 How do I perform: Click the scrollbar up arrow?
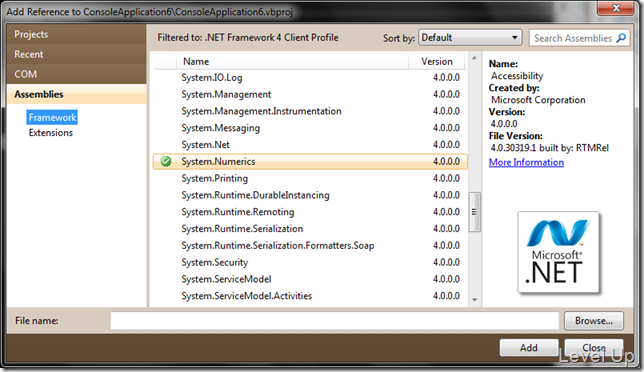474,58
